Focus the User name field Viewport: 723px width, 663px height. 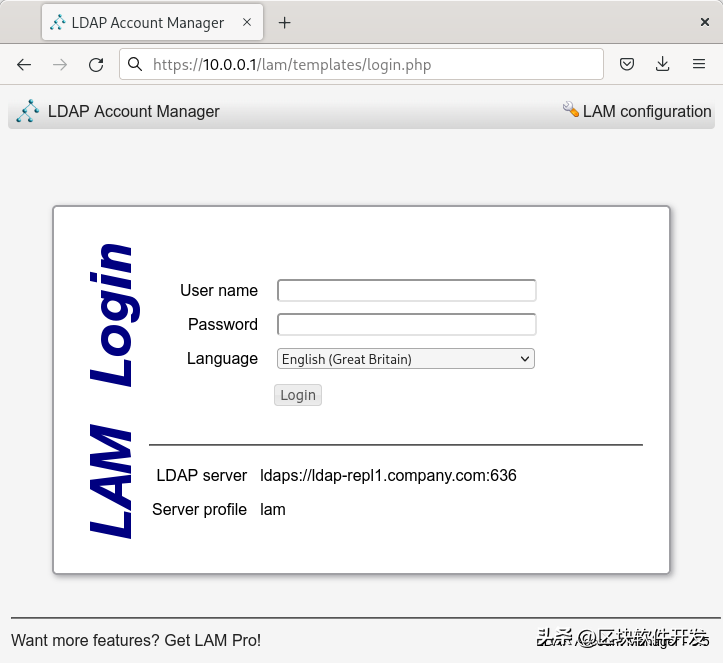pyautogui.click(x=406, y=290)
